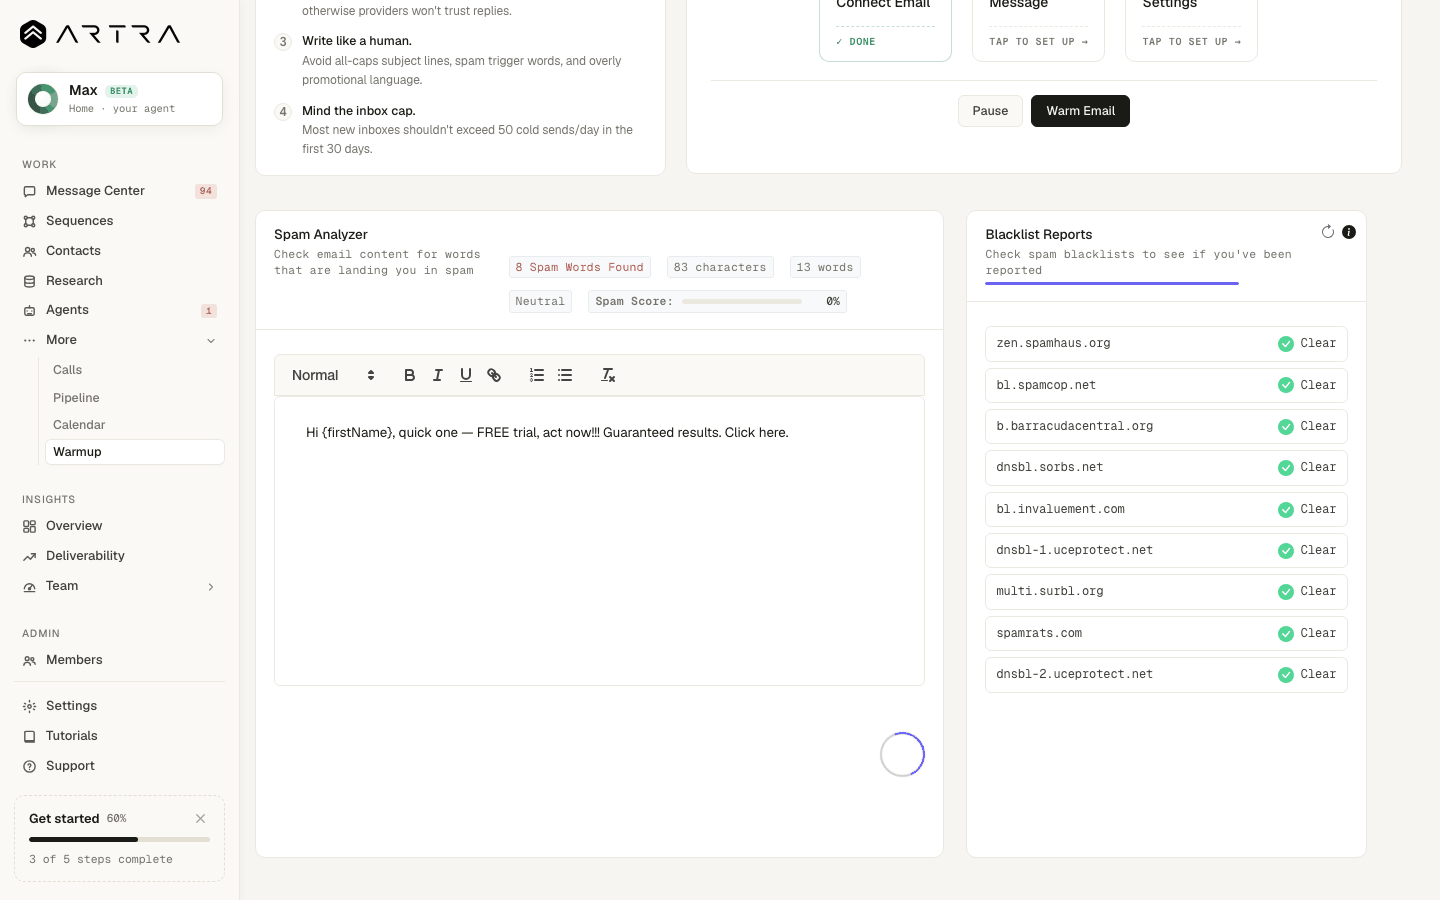Image resolution: width=1440 pixels, height=900 pixels.
Task: Toggle bold formatting in the editor
Action: (x=409, y=375)
